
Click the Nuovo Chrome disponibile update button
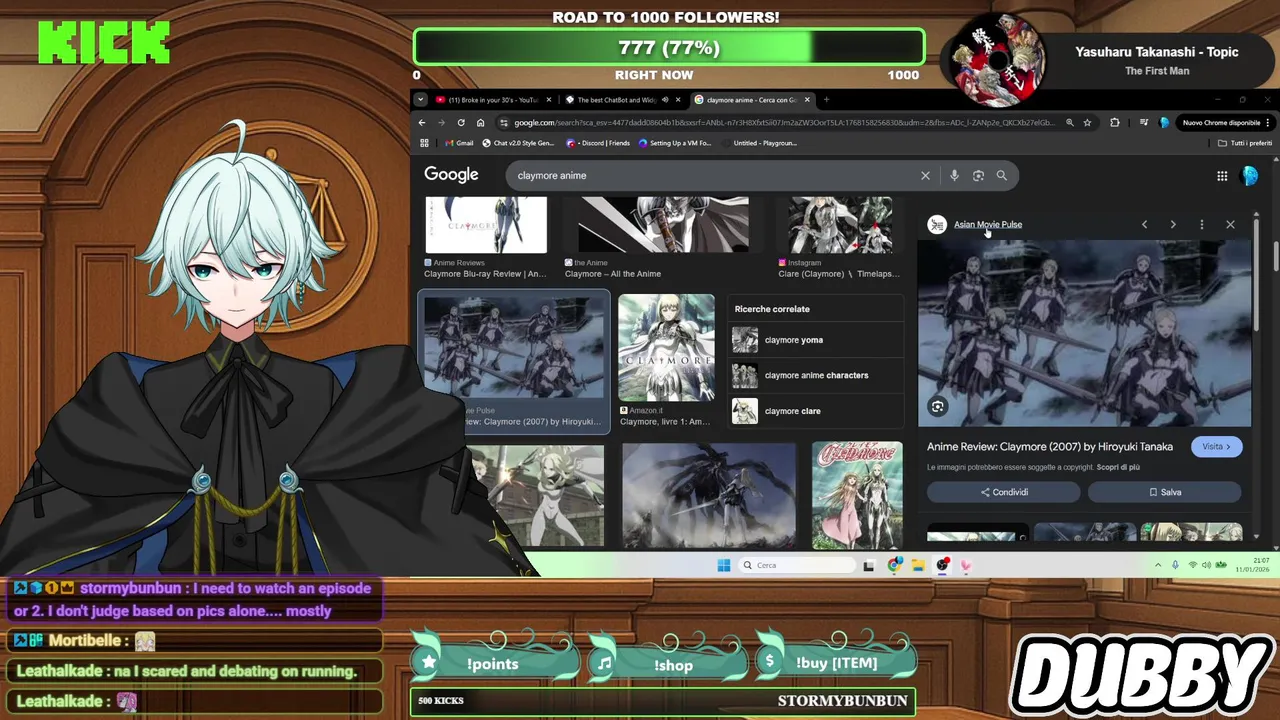pos(1226,122)
